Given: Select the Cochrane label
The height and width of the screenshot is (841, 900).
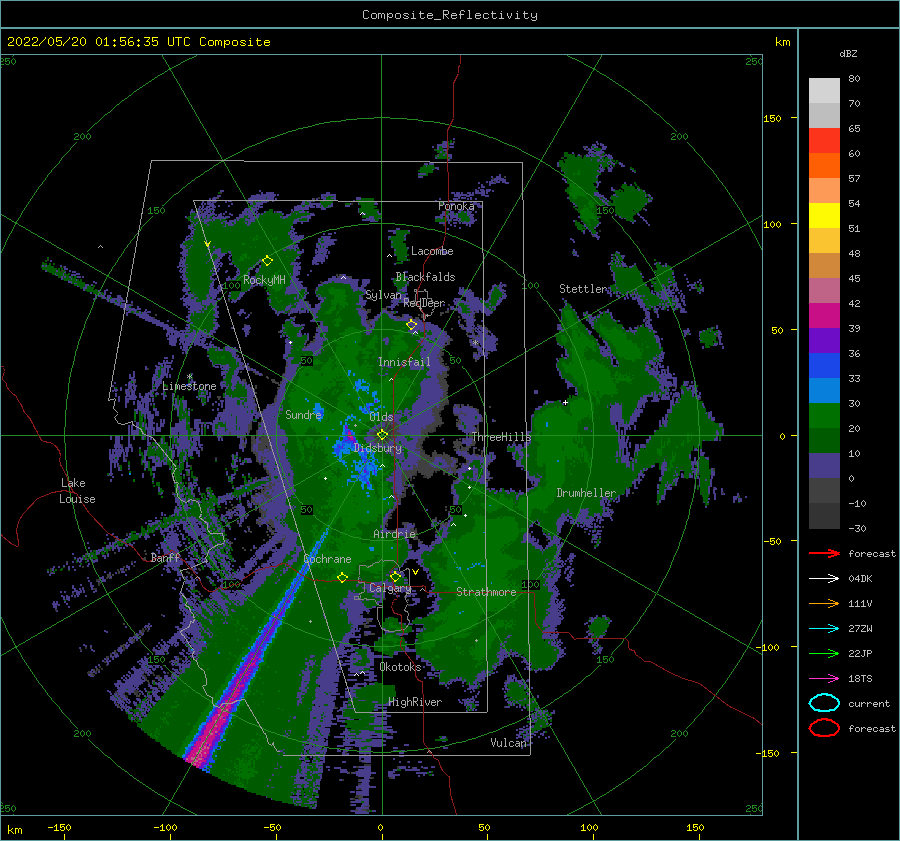Looking at the screenshot, I should coord(327,559).
